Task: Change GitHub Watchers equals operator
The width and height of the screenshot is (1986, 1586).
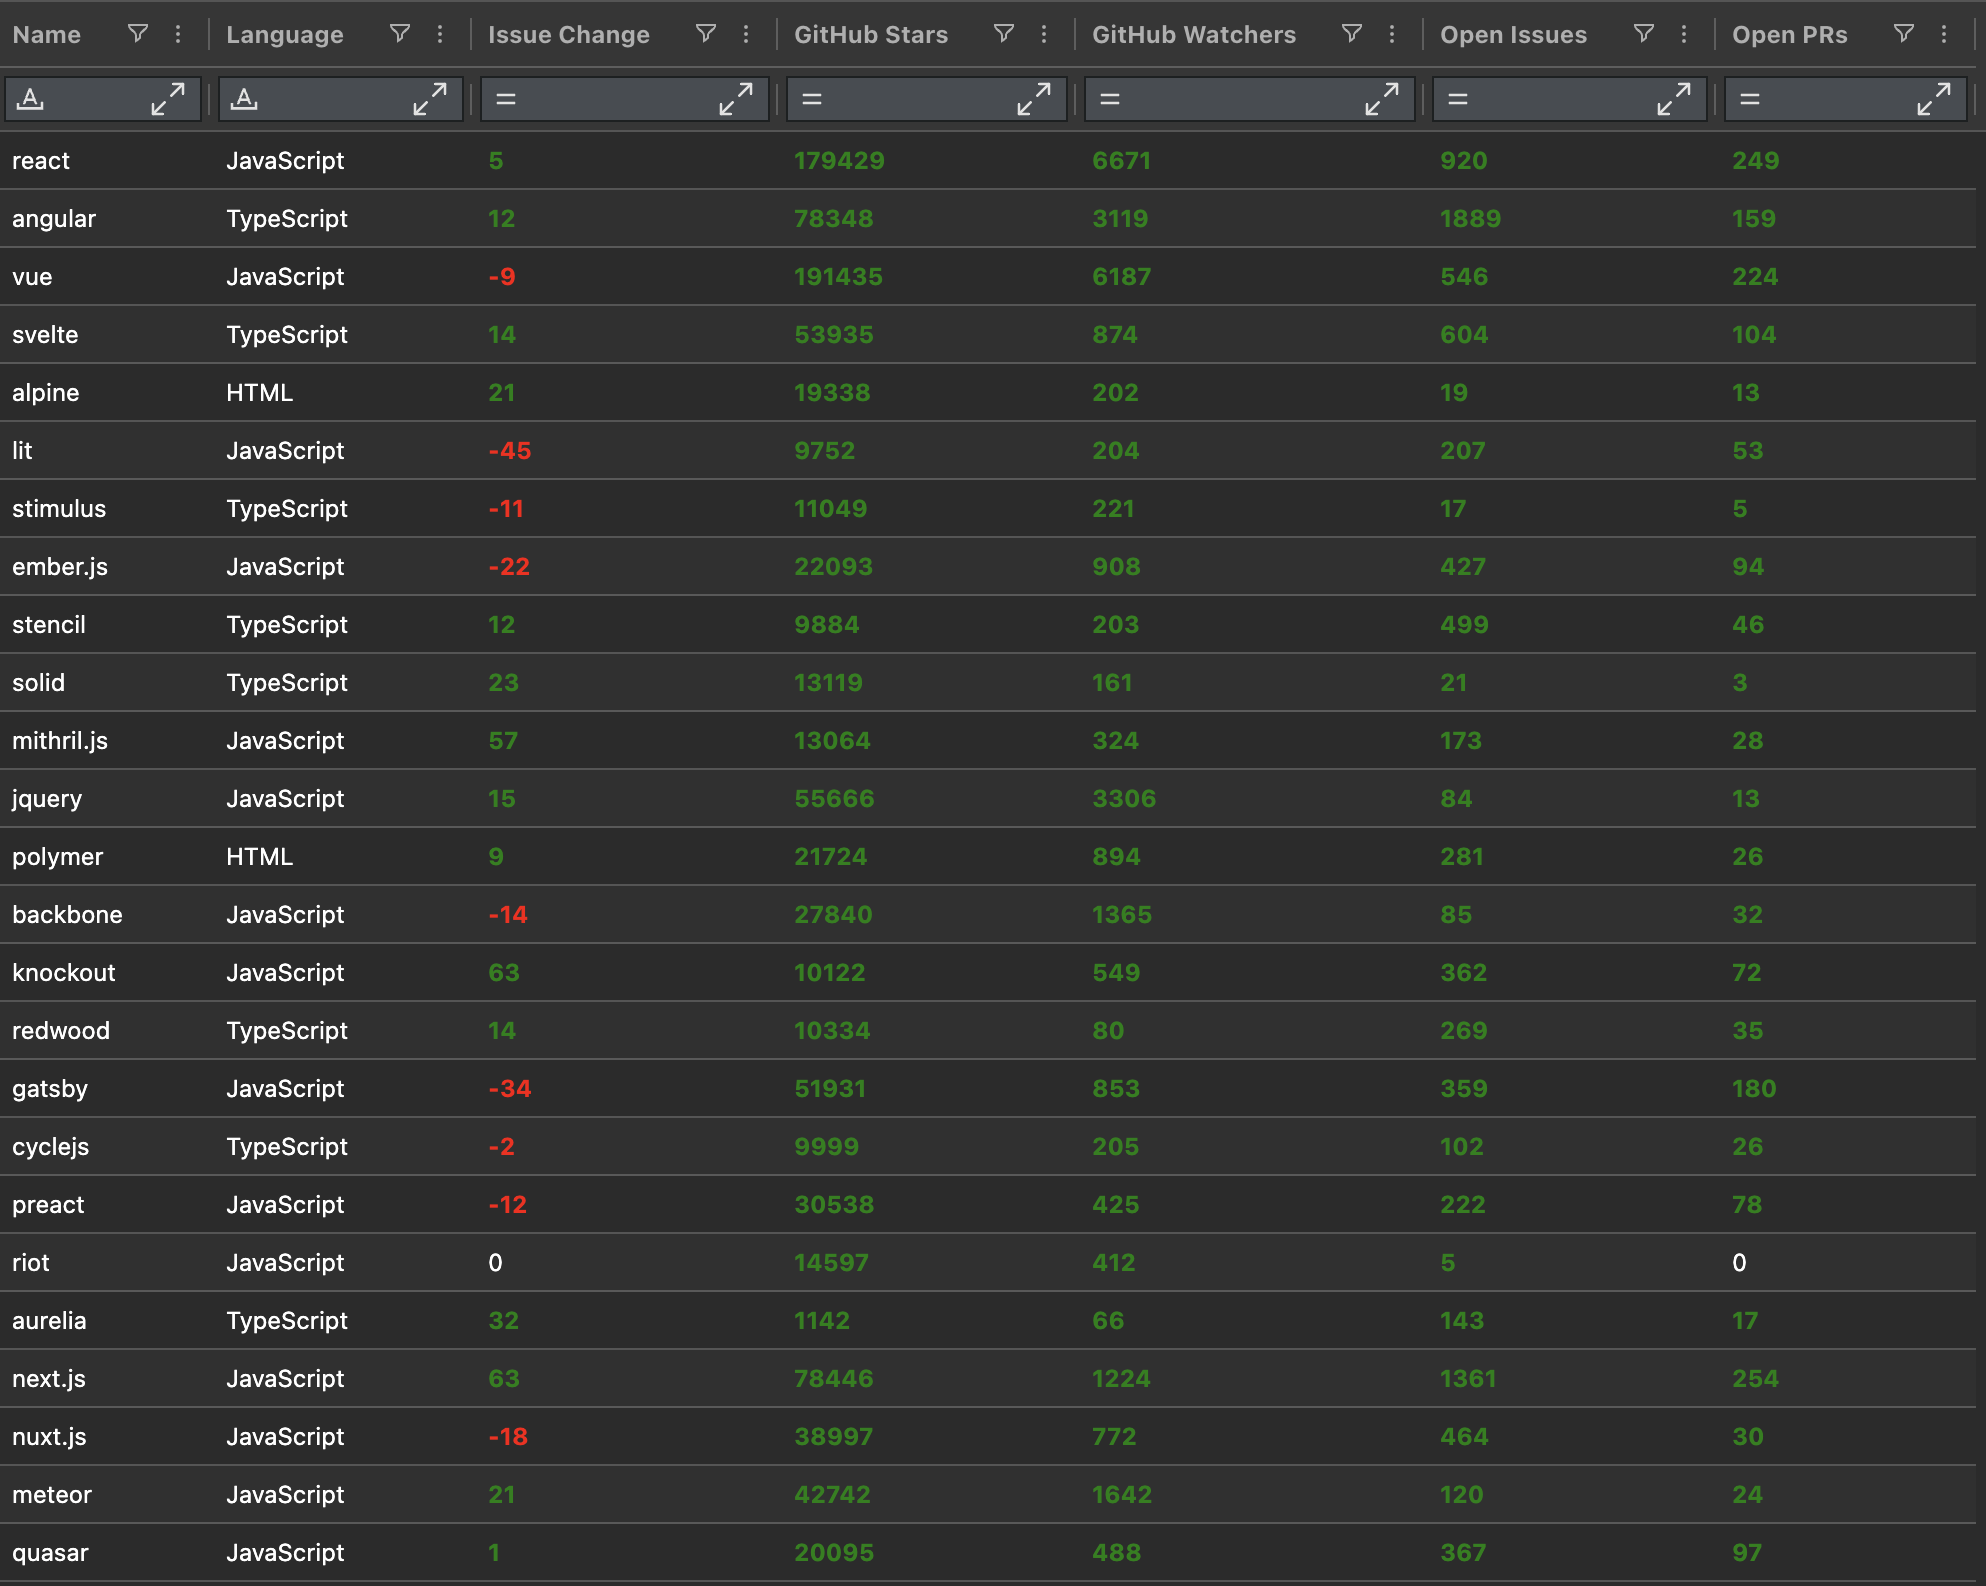Action: 1110,99
